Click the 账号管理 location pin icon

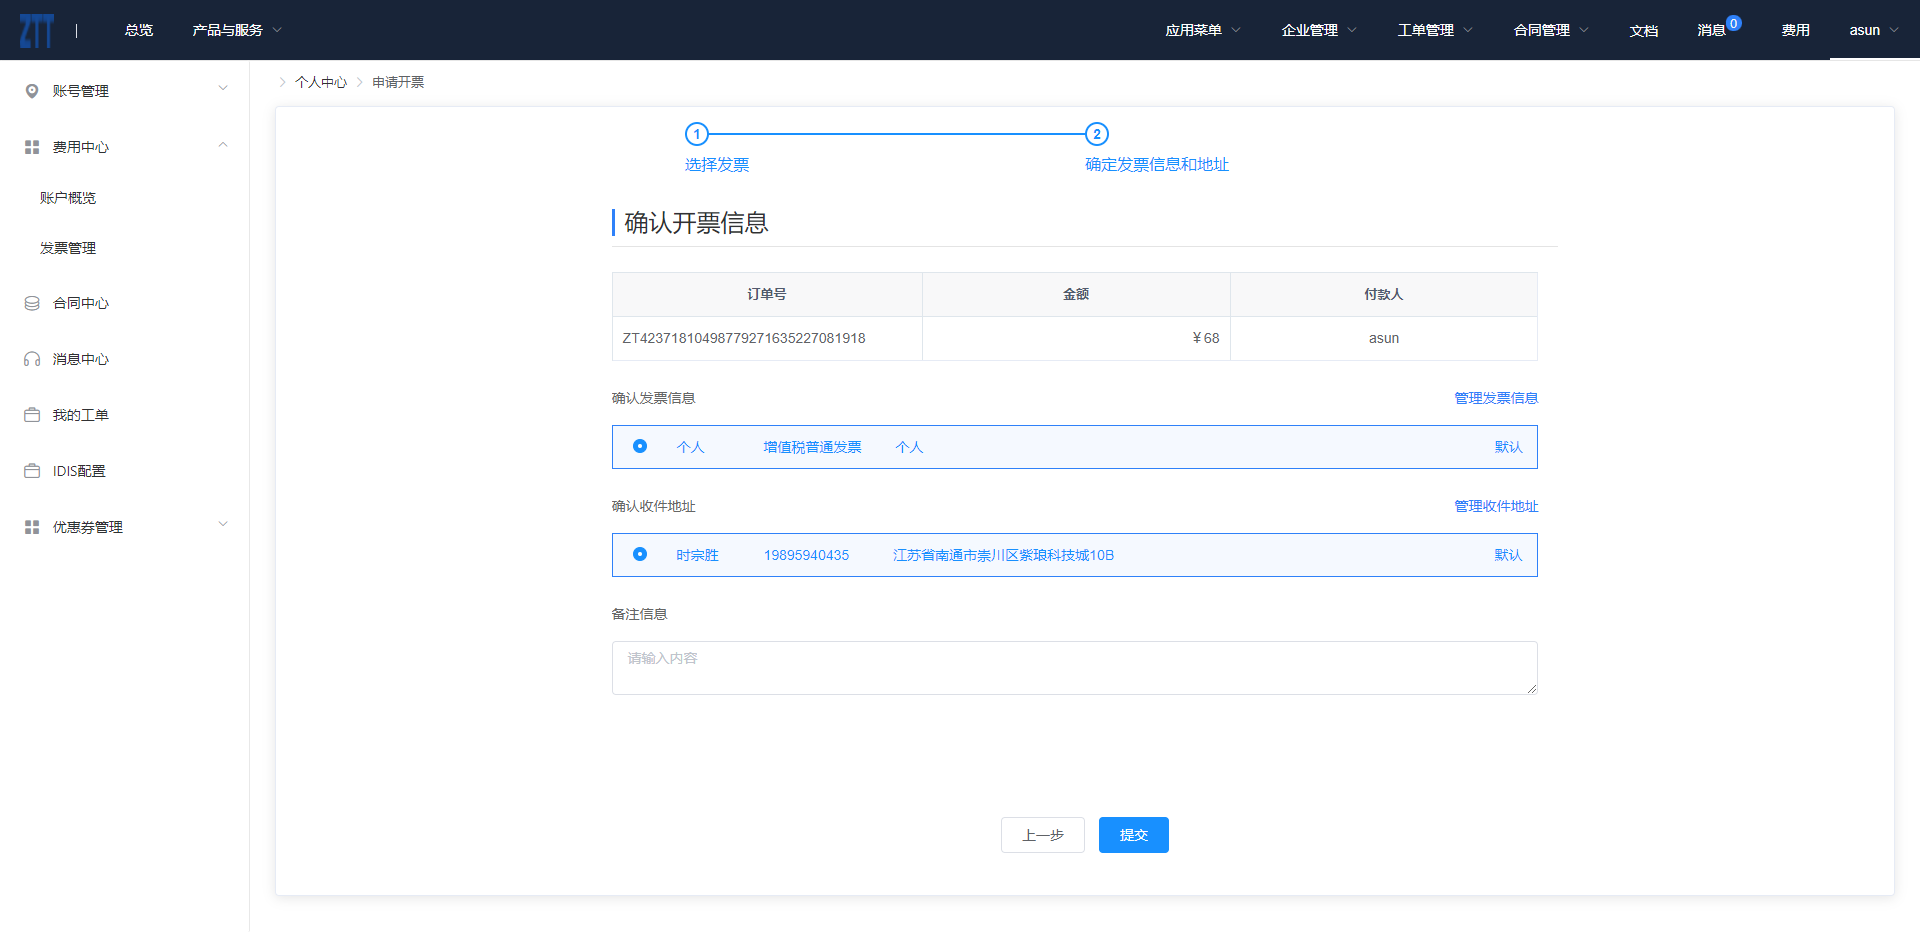coord(32,91)
